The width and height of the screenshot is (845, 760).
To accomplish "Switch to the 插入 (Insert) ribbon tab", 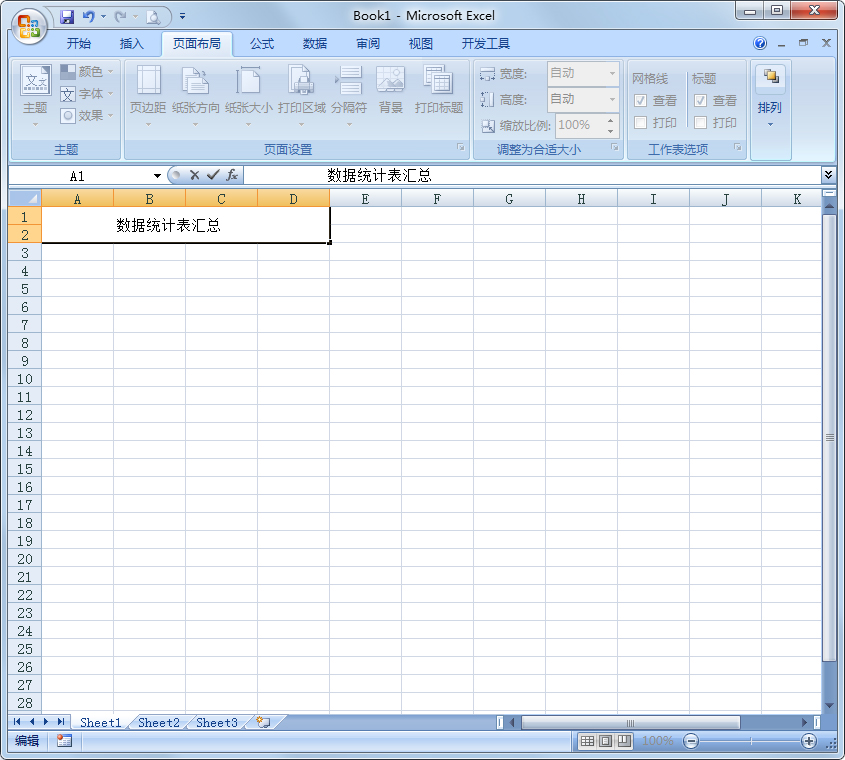I will click(135, 43).
